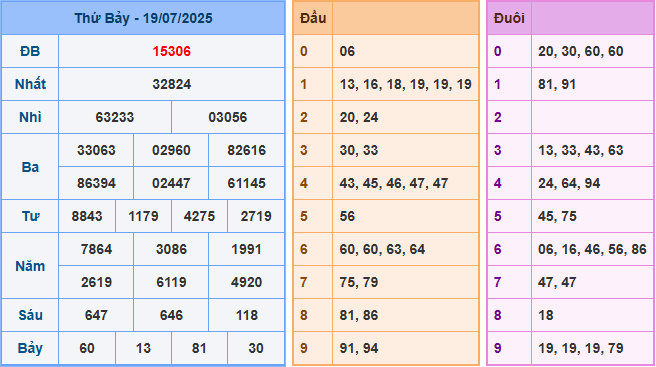
Task: Click Đuôi row 1 values 81, 91
Action: 557,85
